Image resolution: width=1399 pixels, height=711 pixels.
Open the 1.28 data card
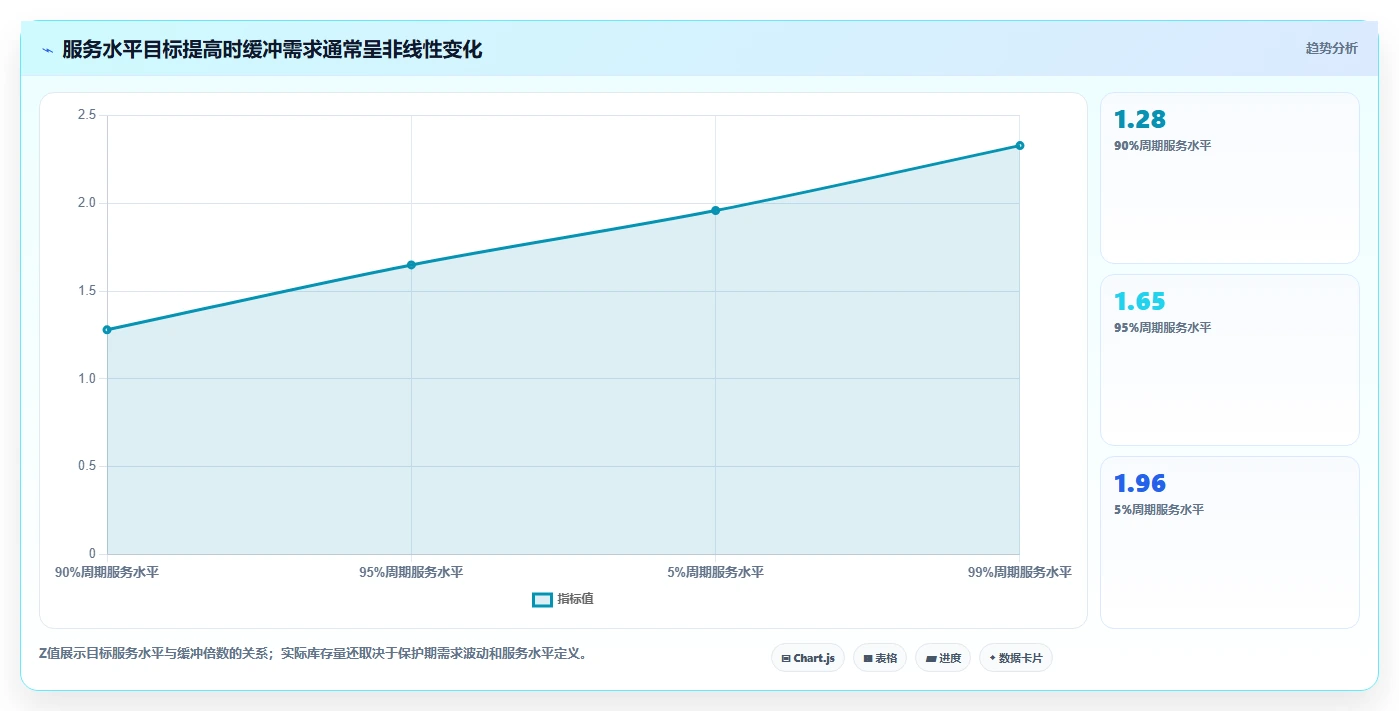[1230, 178]
